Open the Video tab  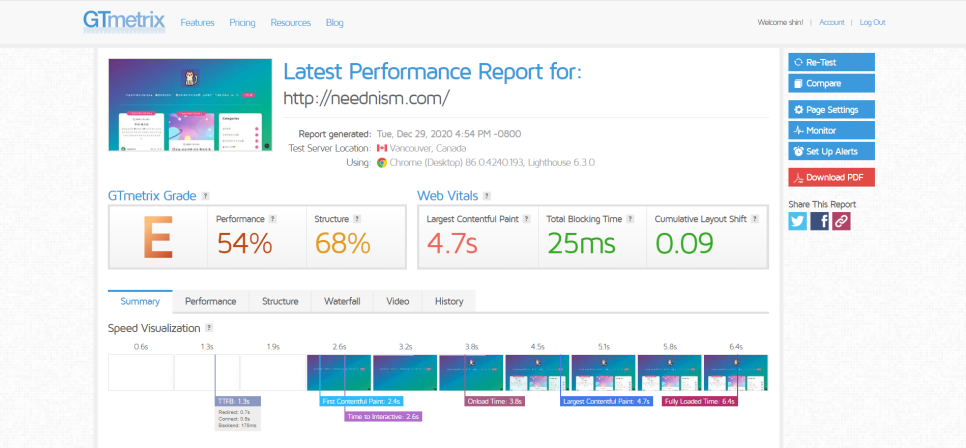click(398, 301)
